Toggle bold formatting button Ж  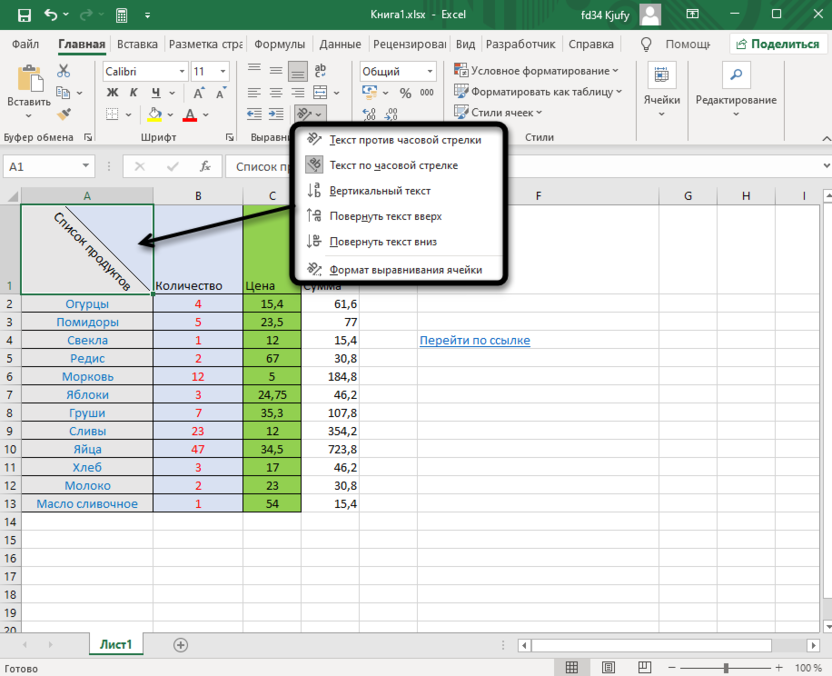click(111, 93)
